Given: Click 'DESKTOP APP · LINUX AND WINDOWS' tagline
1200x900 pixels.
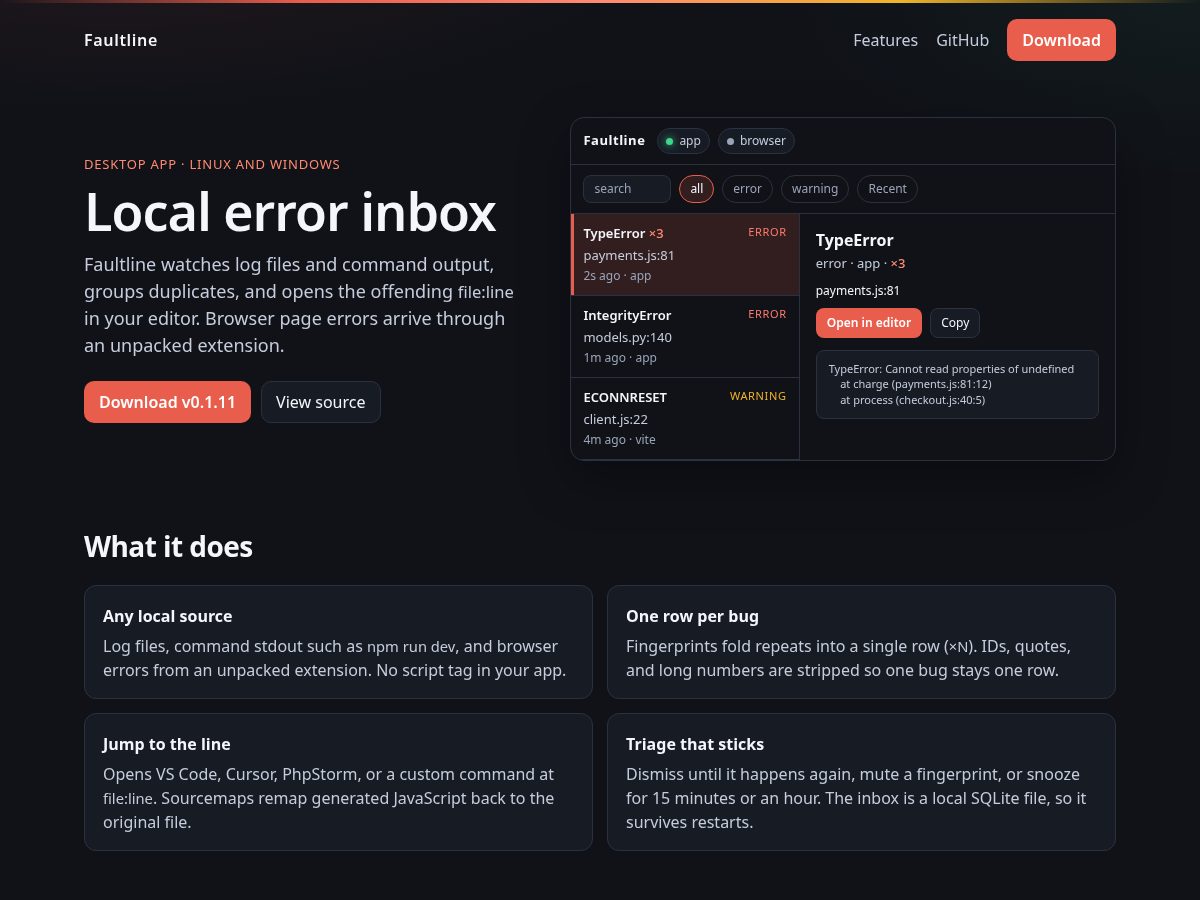Looking at the screenshot, I should pos(212,164).
